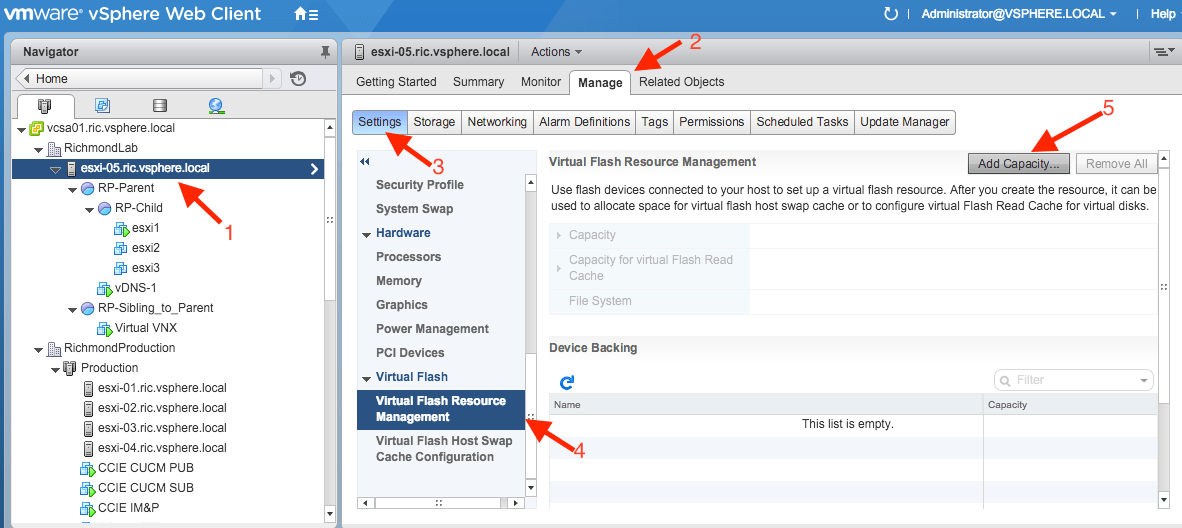Pin the Navigator panel
The width and height of the screenshot is (1182, 528).
tap(324, 52)
